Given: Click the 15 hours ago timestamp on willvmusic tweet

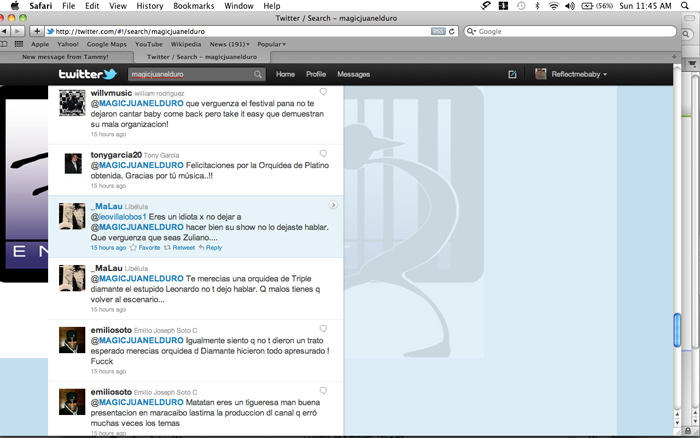Looking at the screenshot, I should (x=108, y=134).
